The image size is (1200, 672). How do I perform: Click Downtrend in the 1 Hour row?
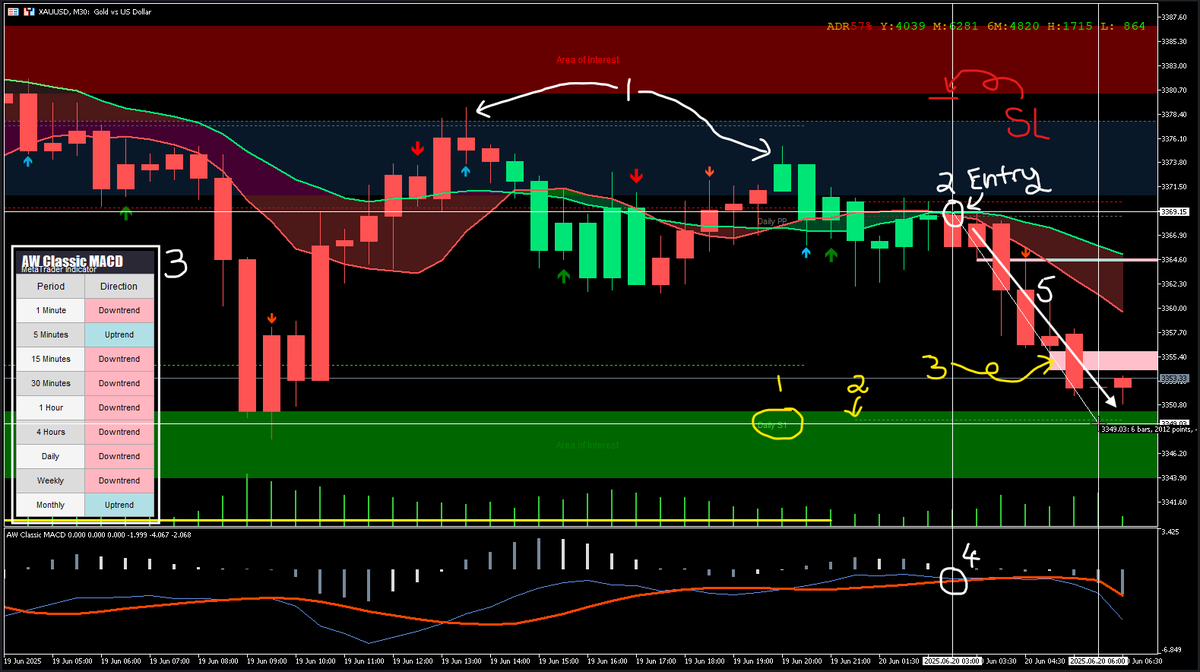120,408
